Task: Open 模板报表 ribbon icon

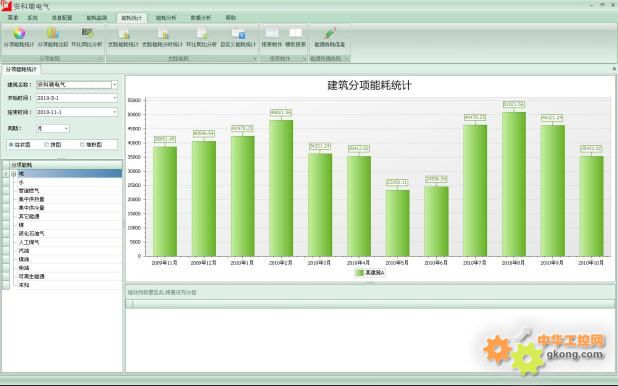Action: pos(295,33)
